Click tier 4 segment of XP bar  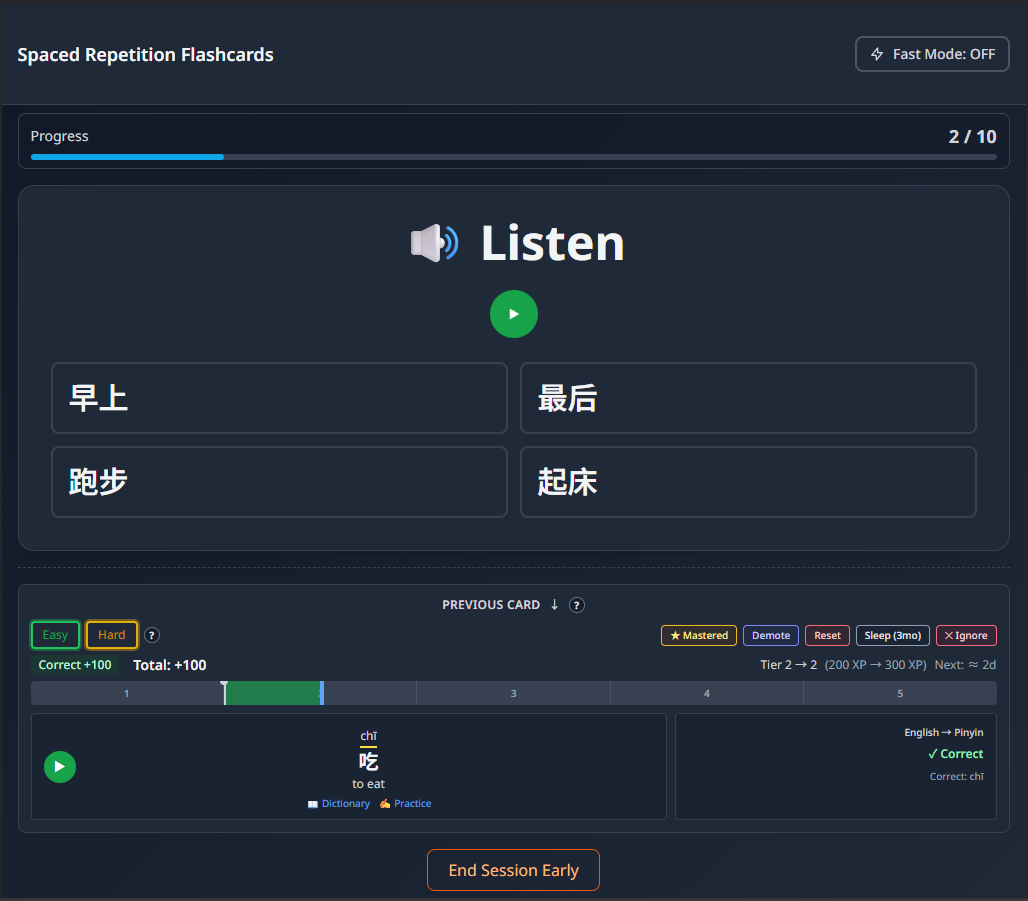(x=707, y=693)
